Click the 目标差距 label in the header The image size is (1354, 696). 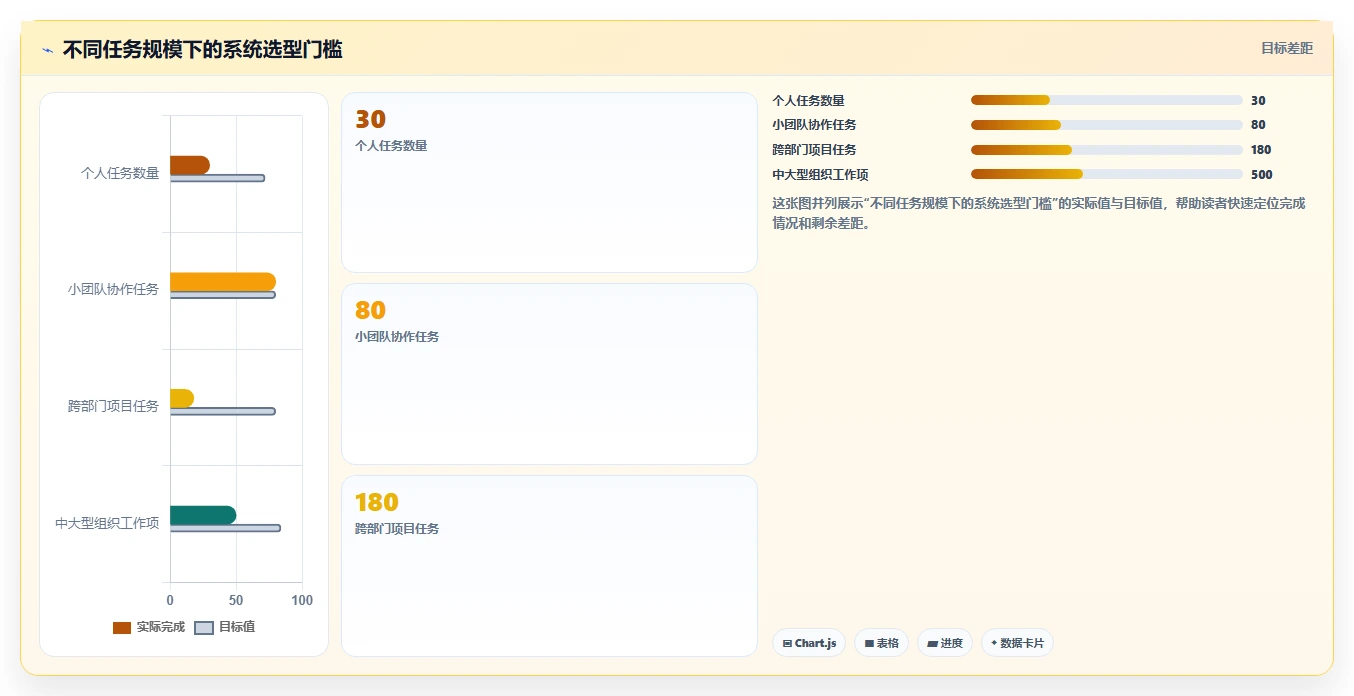click(x=1286, y=48)
